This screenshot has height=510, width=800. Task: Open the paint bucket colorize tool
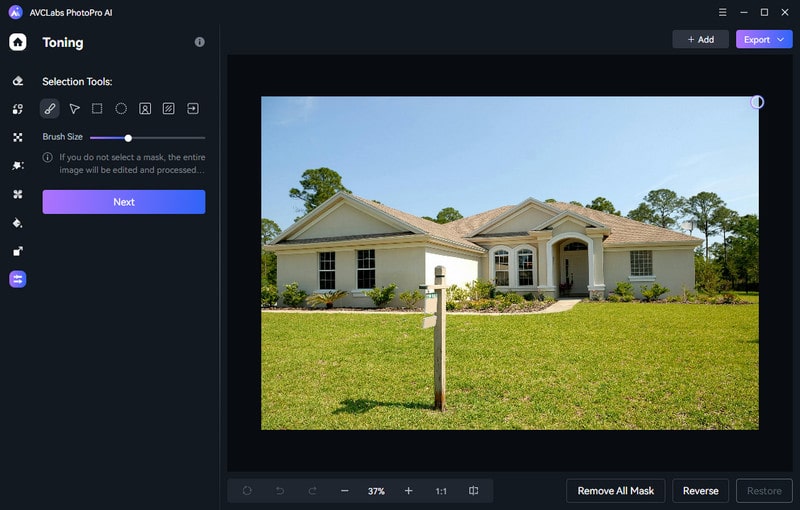click(x=18, y=223)
